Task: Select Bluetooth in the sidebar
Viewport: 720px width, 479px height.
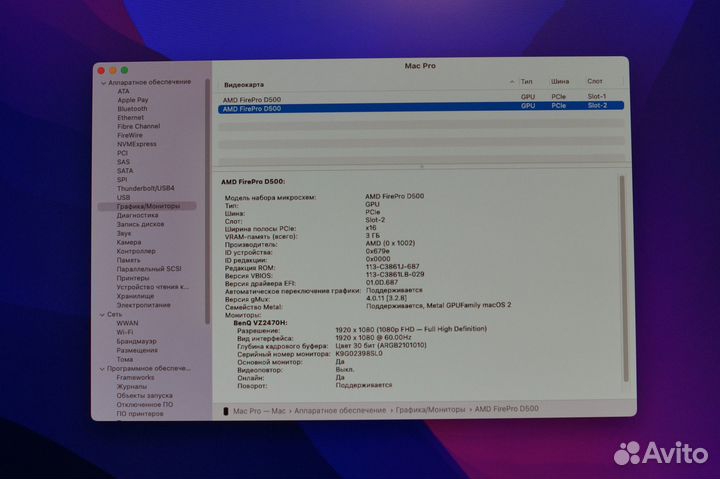Action: pos(133,109)
